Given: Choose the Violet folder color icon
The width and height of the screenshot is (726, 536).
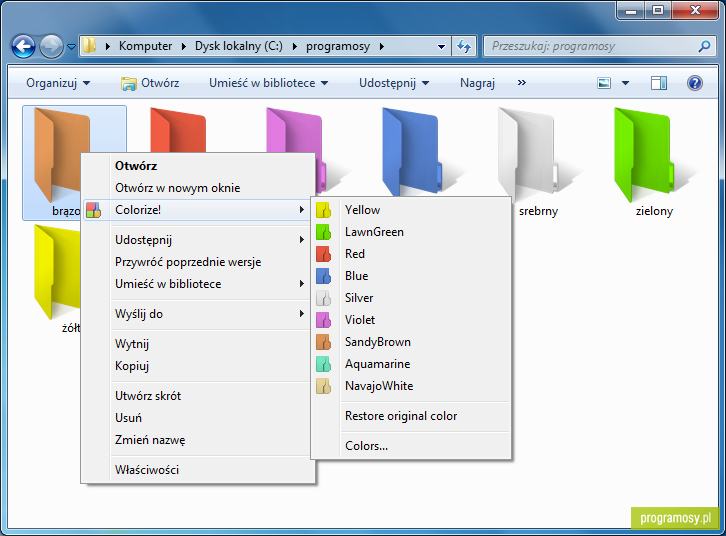Looking at the screenshot, I should tap(324, 320).
